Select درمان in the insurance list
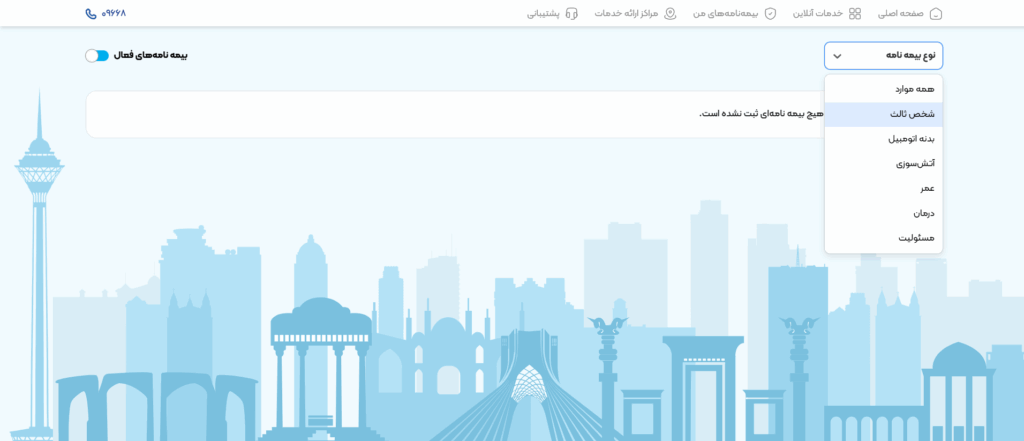This screenshot has height=441, width=1024. tap(923, 213)
